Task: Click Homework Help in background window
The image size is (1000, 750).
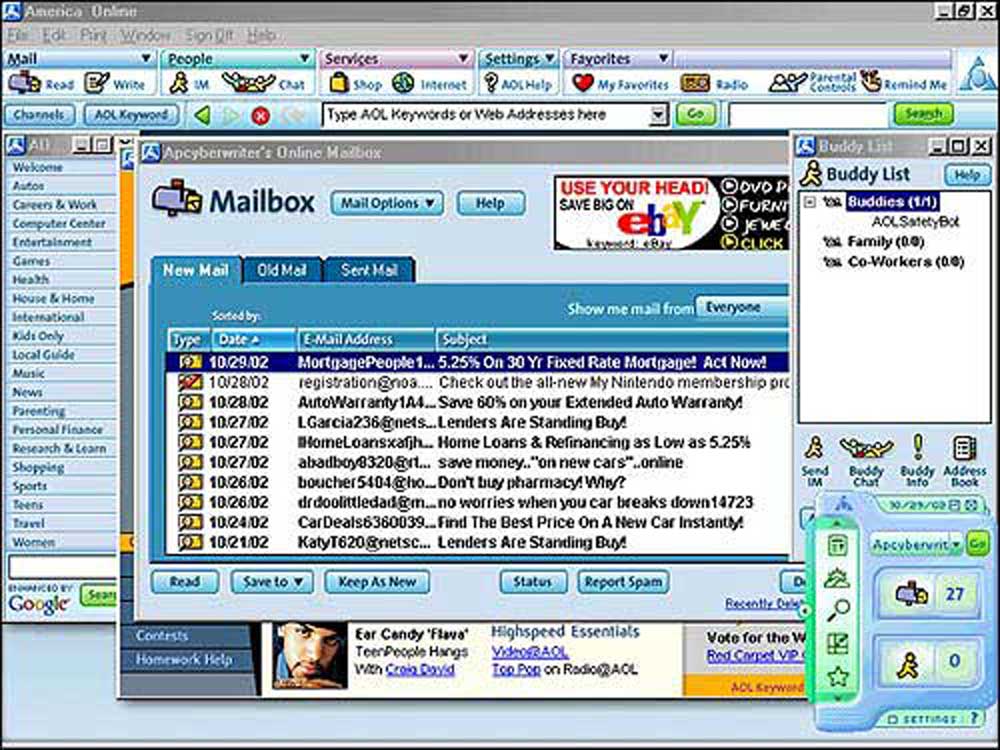Action: pos(184,660)
